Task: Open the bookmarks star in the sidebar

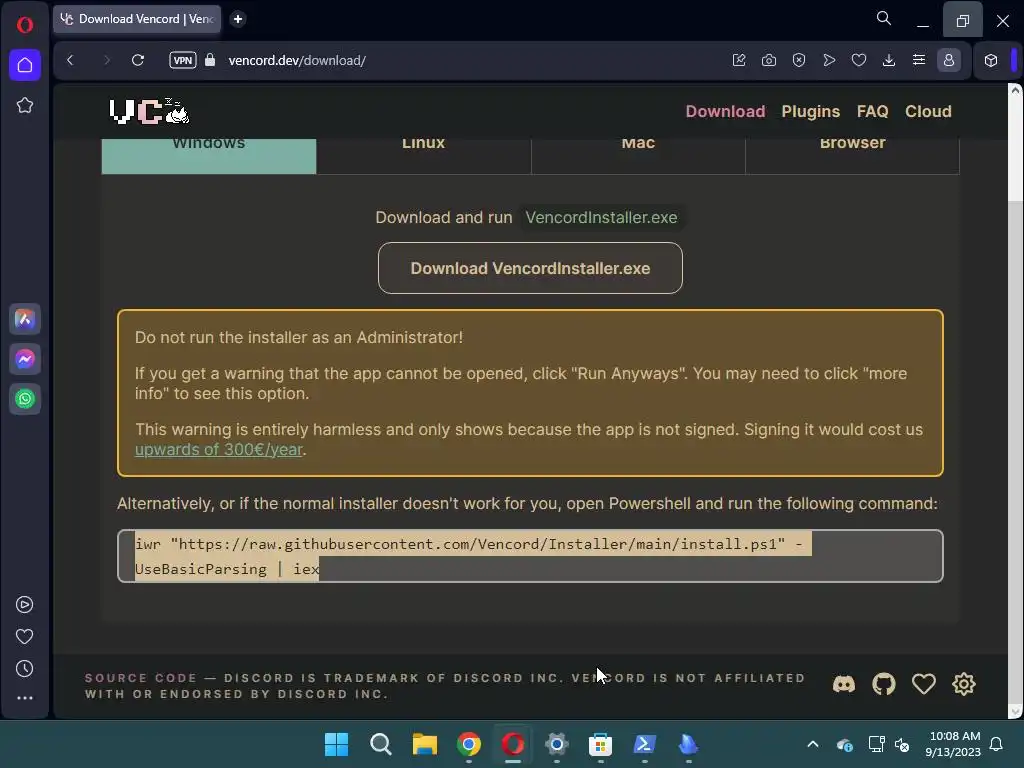Action: 25,105
